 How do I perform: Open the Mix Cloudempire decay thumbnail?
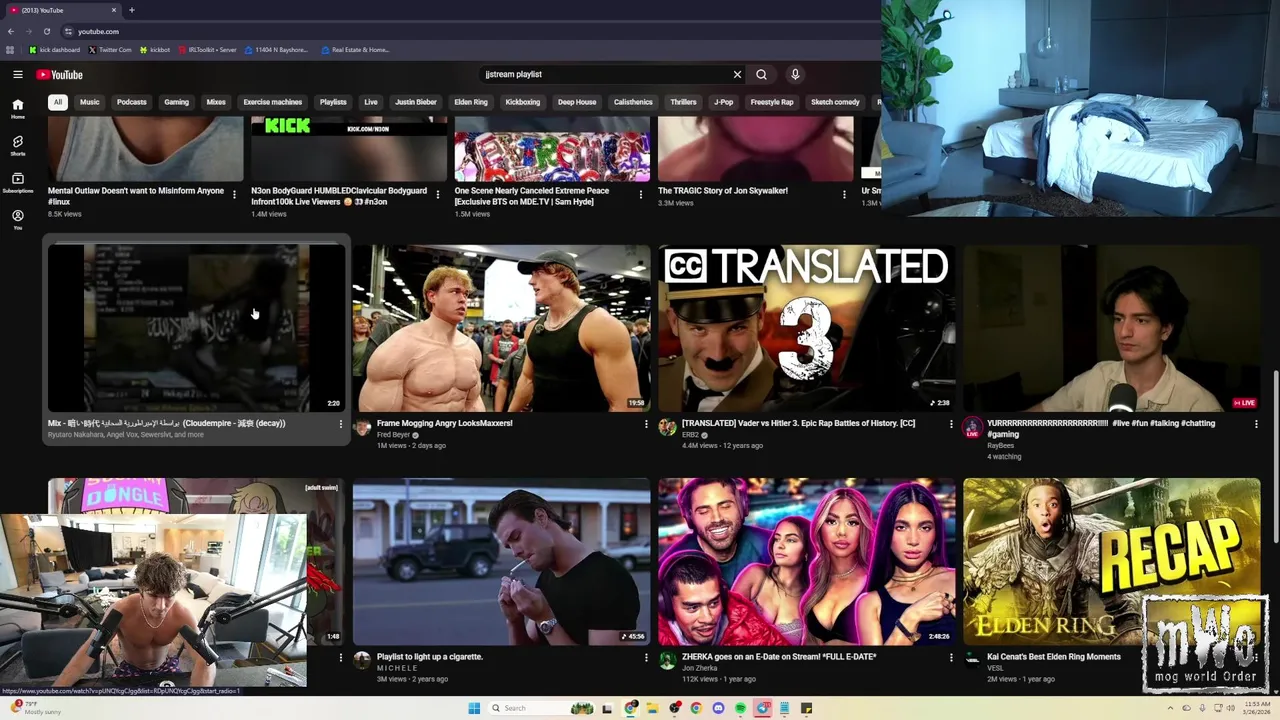click(196, 328)
